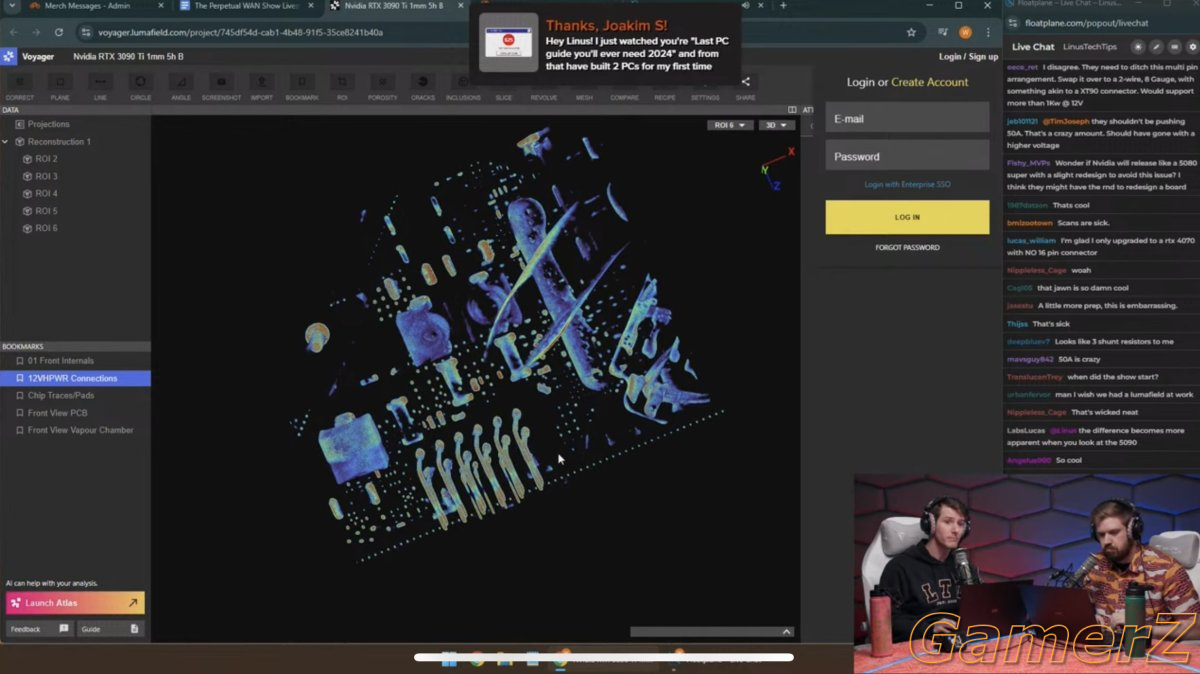Switch to the LinusTechTips chat tab

tap(1089, 47)
